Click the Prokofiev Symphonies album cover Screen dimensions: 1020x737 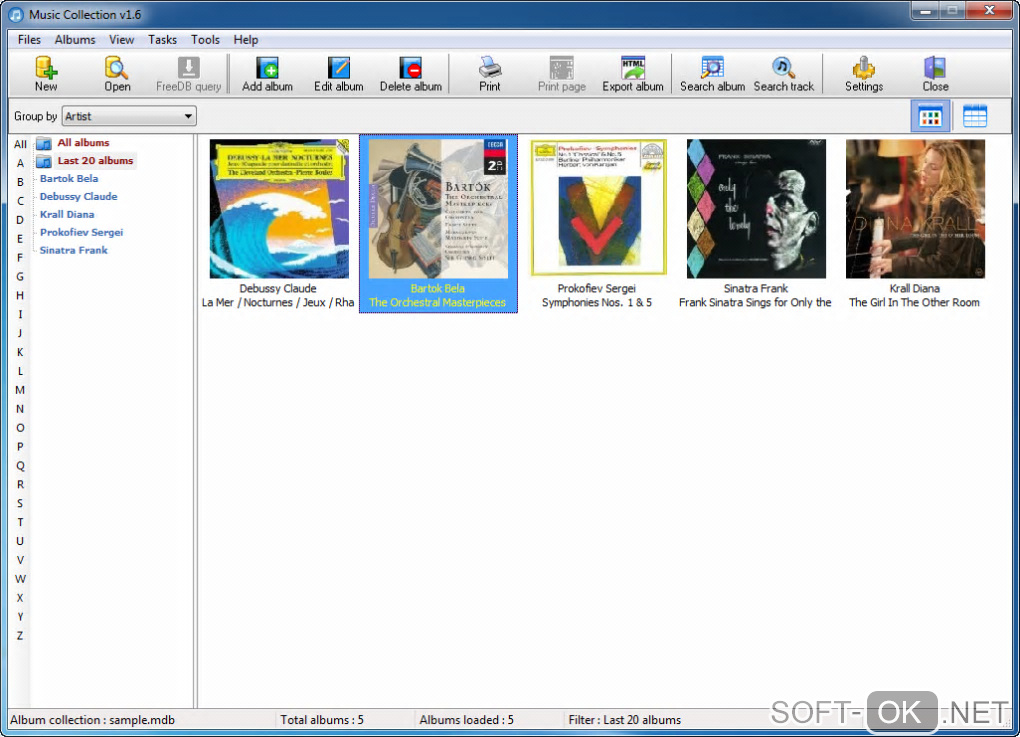pyautogui.click(x=598, y=208)
